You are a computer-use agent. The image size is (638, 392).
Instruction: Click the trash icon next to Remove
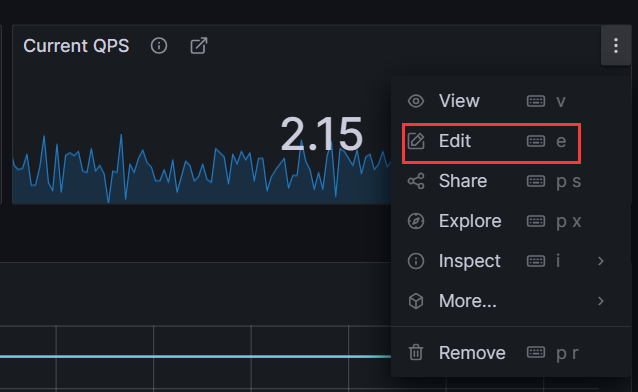pos(416,353)
